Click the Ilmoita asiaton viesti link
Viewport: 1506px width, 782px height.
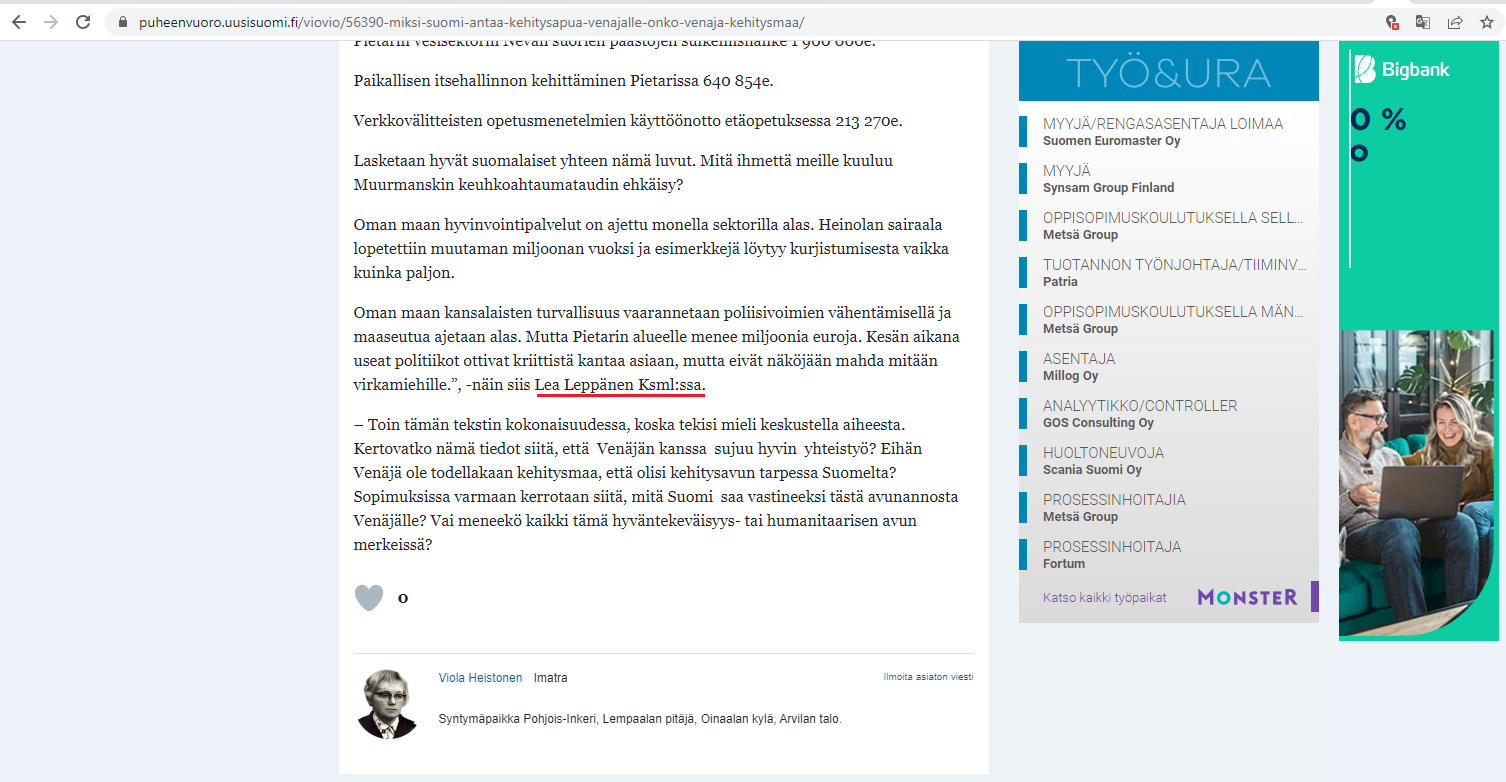[928, 677]
